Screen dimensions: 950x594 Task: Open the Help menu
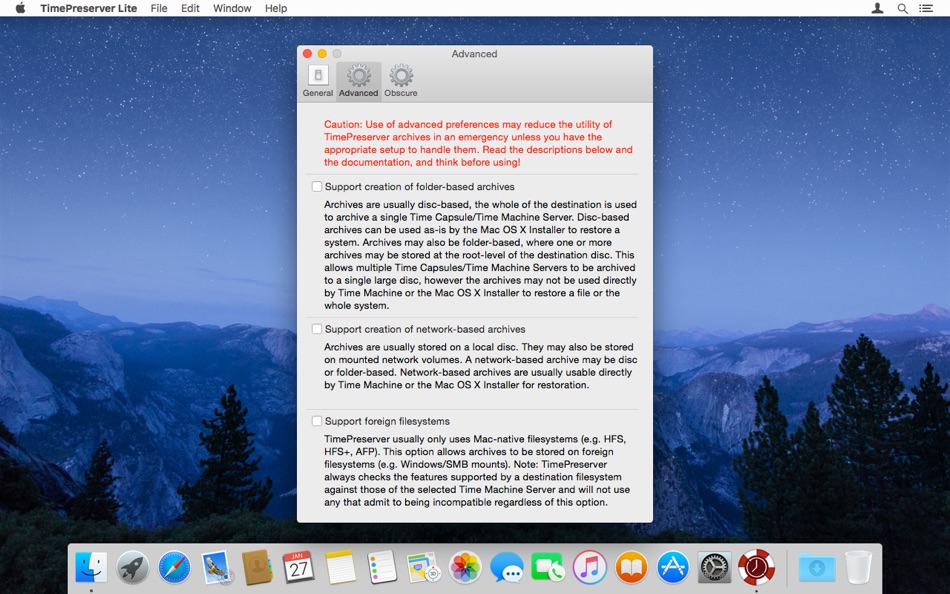coord(276,8)
